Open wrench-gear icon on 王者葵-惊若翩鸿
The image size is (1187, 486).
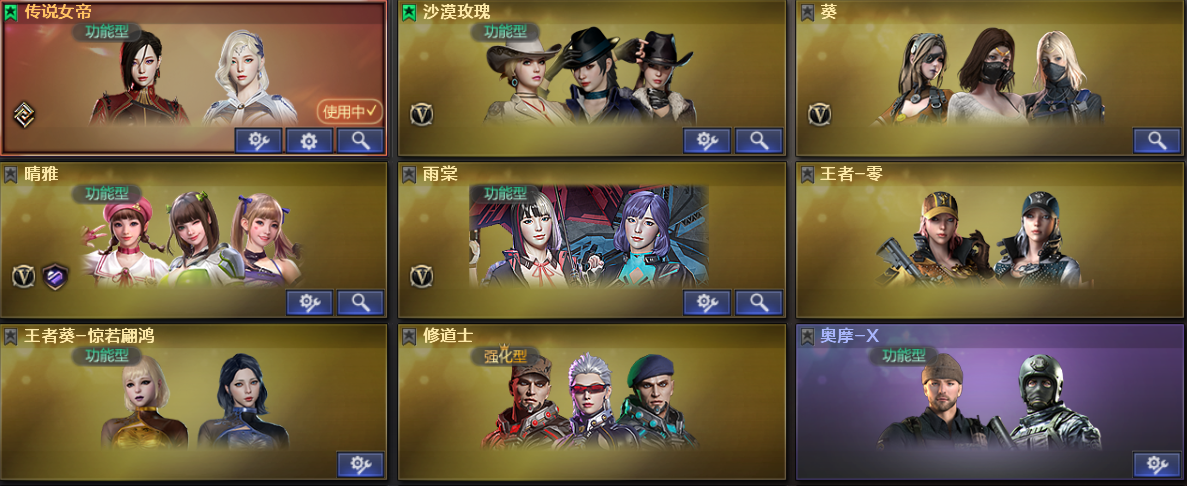coord(360,465)
